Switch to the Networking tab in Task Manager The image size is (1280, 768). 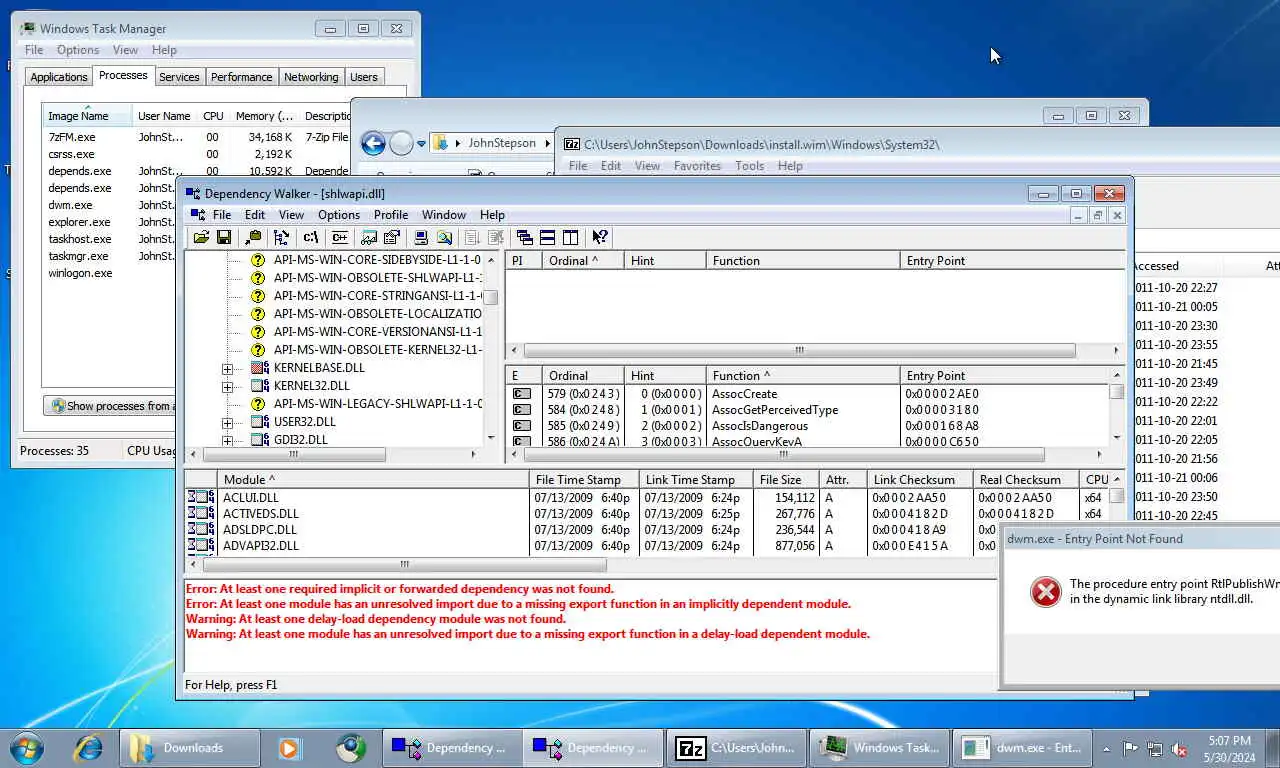(311, 77)
